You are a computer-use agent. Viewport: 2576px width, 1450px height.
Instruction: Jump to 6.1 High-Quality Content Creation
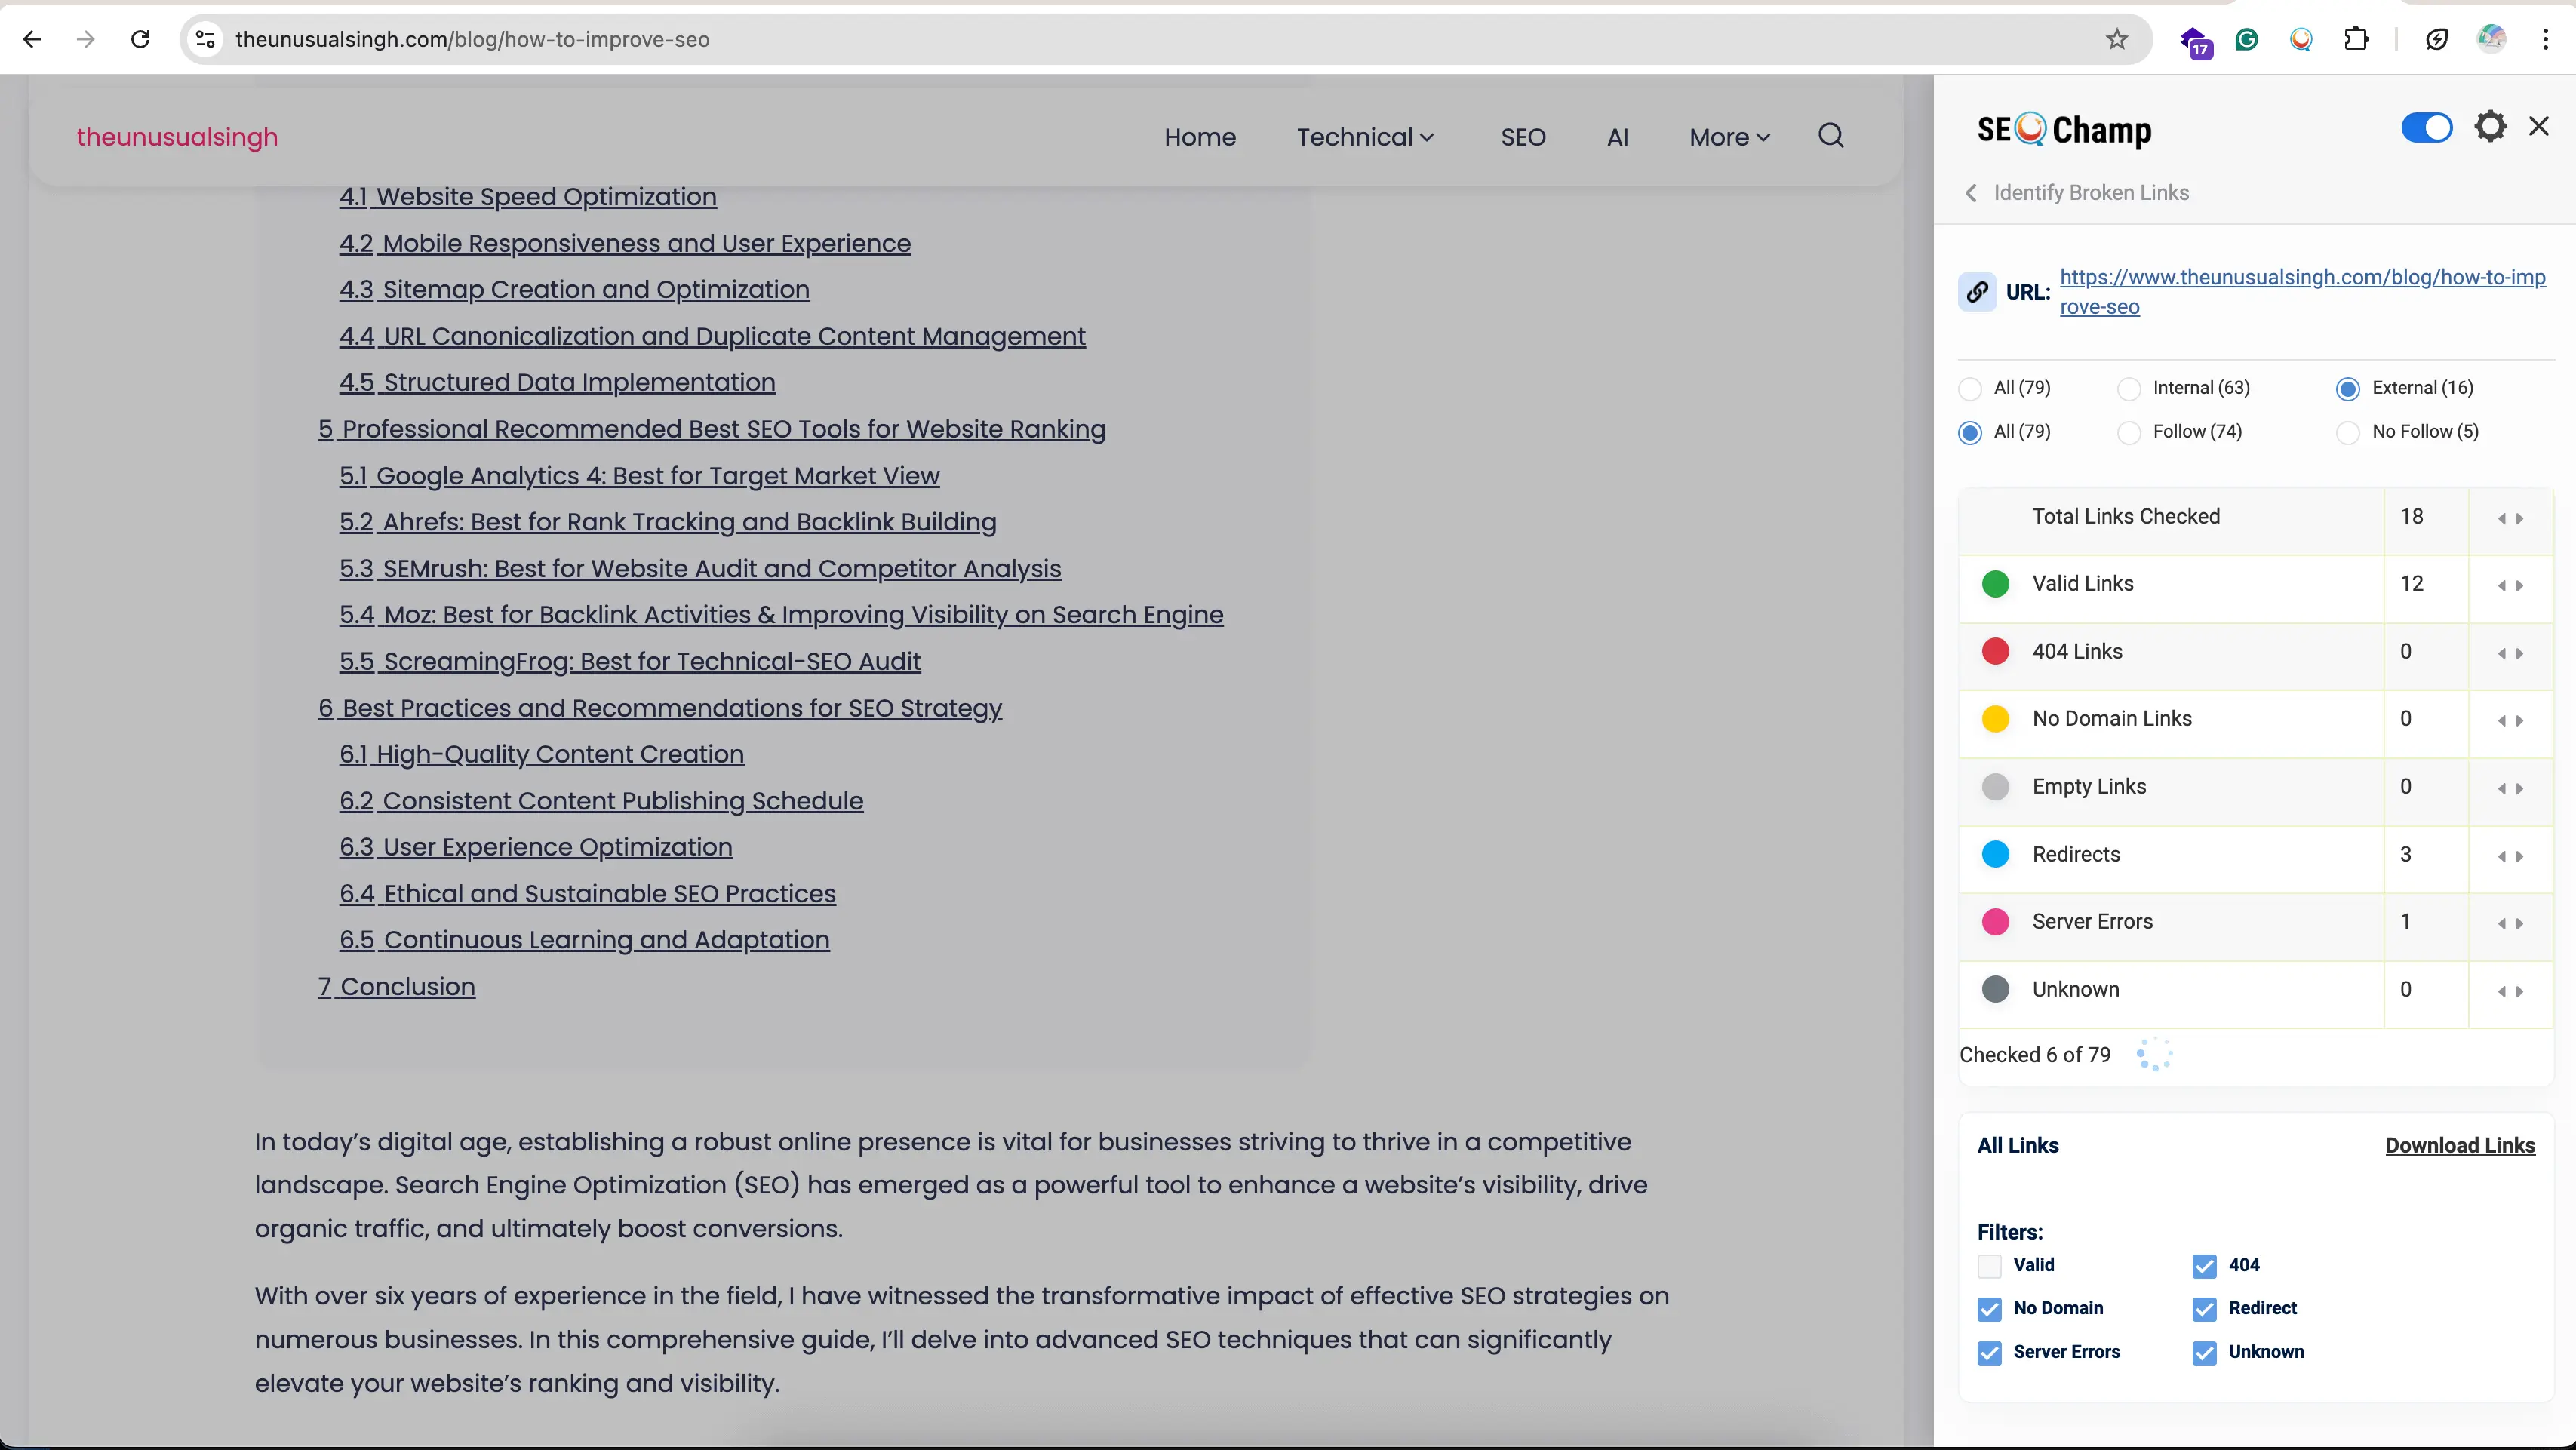(541, 754)
